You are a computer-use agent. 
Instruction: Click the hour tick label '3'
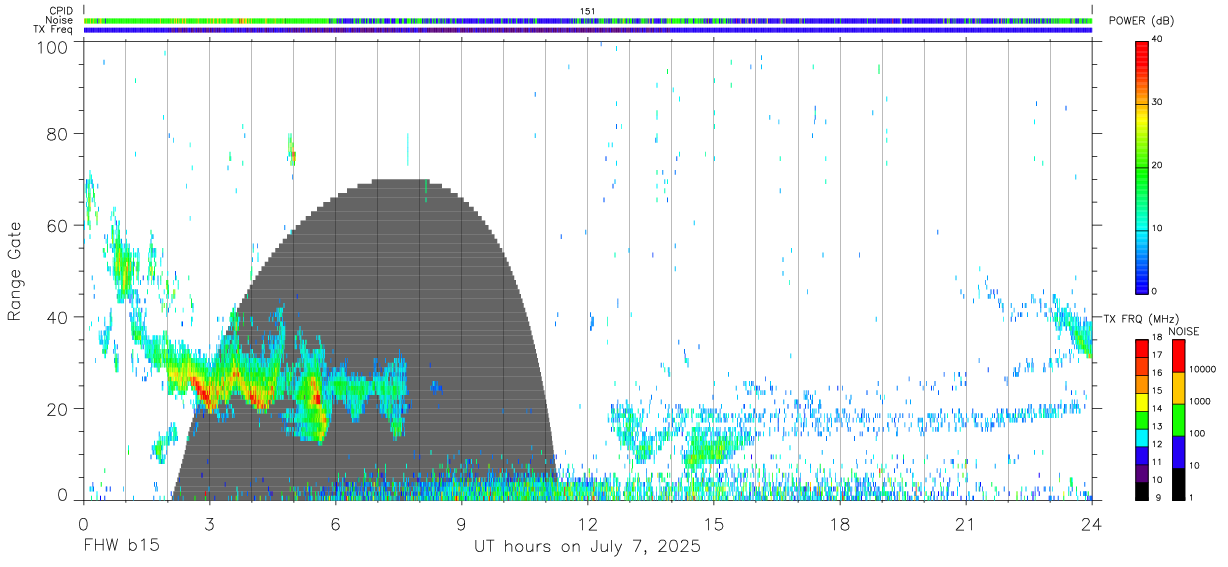click(209, 524)
